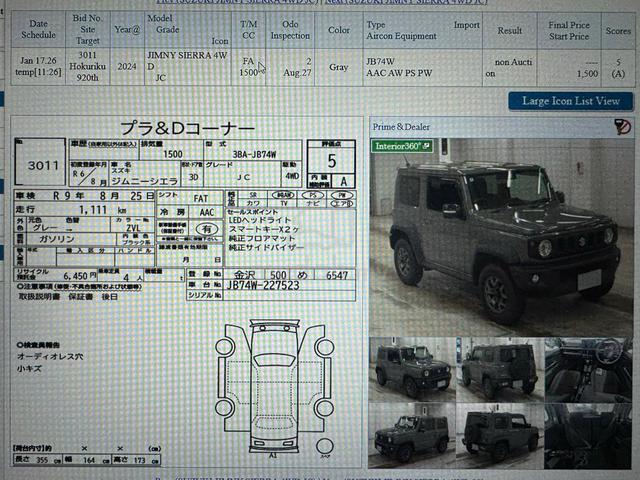Select the JIMNY SIERRA 4WD JC cell
This screenshot has width=640, height=480.
[188, 67]
